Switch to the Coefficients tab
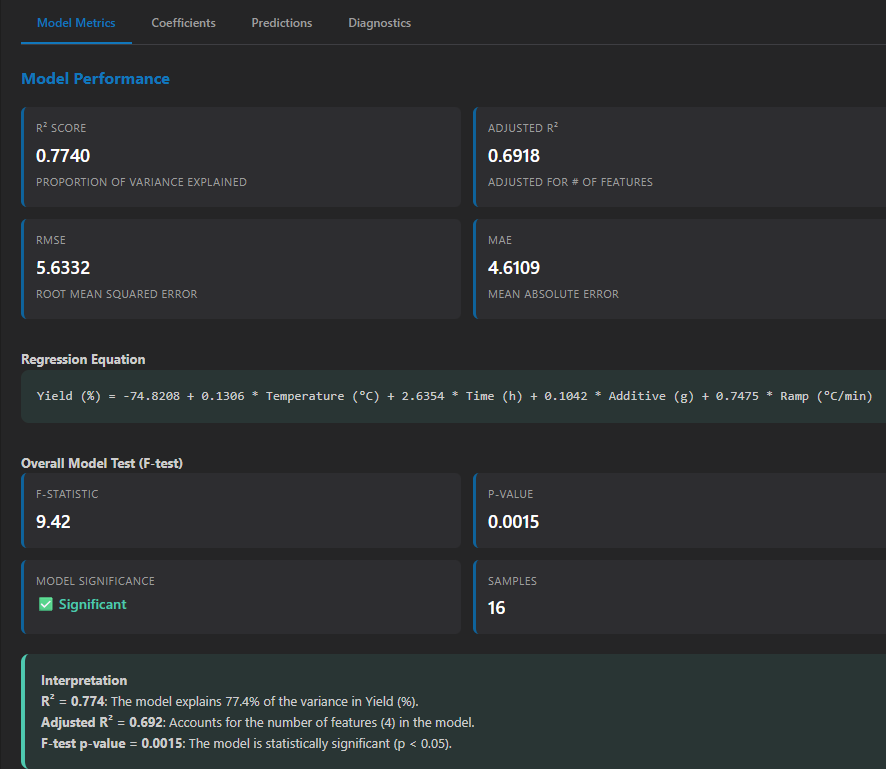Screen dimensions: 886x769 [x=183, y=23]
